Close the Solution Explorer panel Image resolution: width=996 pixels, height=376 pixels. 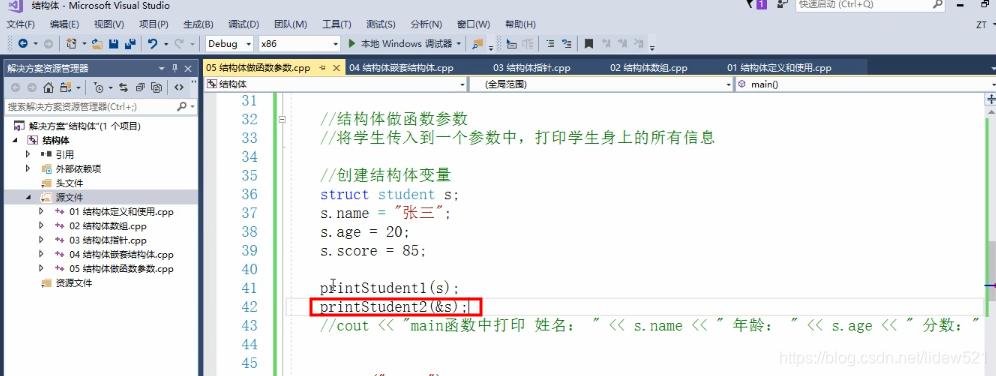coord(188,68)
